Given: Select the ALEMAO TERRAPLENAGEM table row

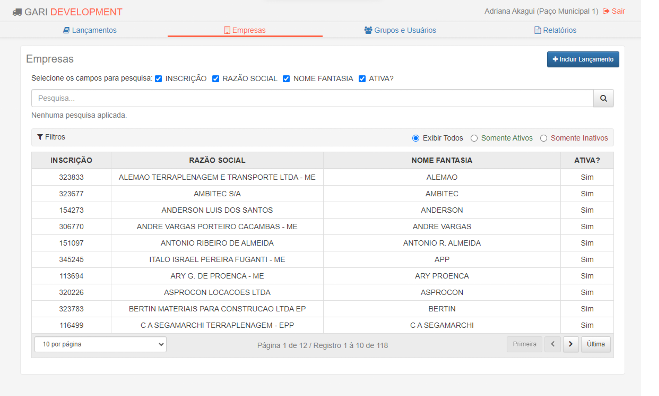Looking at the screenshot, I should tap(322, 177).
